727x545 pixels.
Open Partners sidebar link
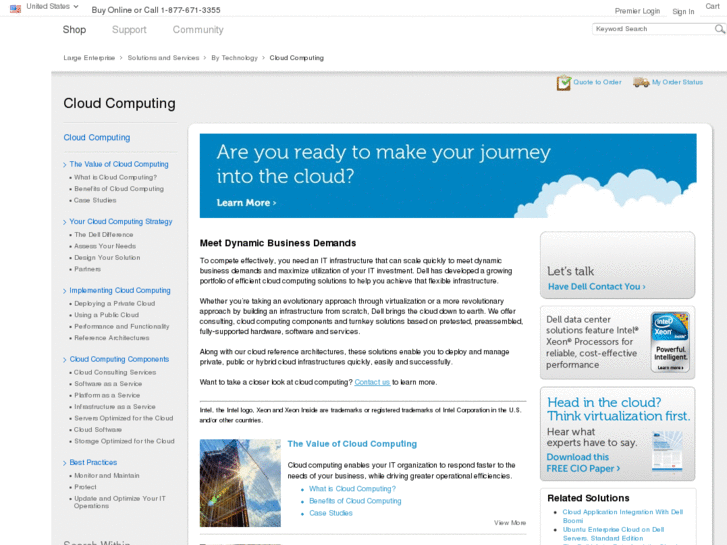tap(88, 269)
